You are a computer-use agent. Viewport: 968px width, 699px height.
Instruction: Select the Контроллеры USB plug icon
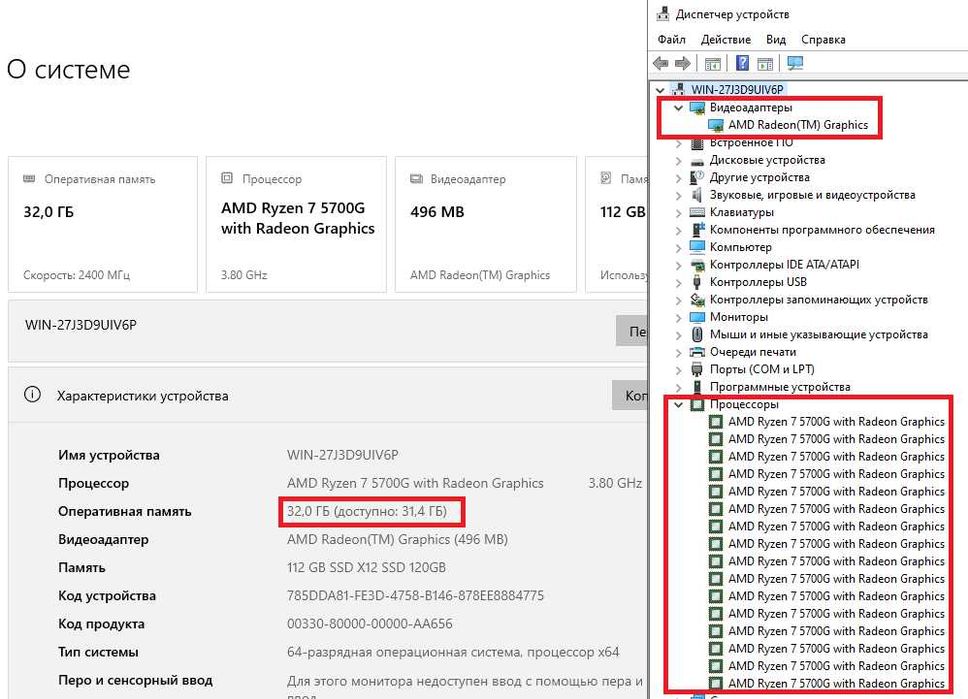point(697,282)
